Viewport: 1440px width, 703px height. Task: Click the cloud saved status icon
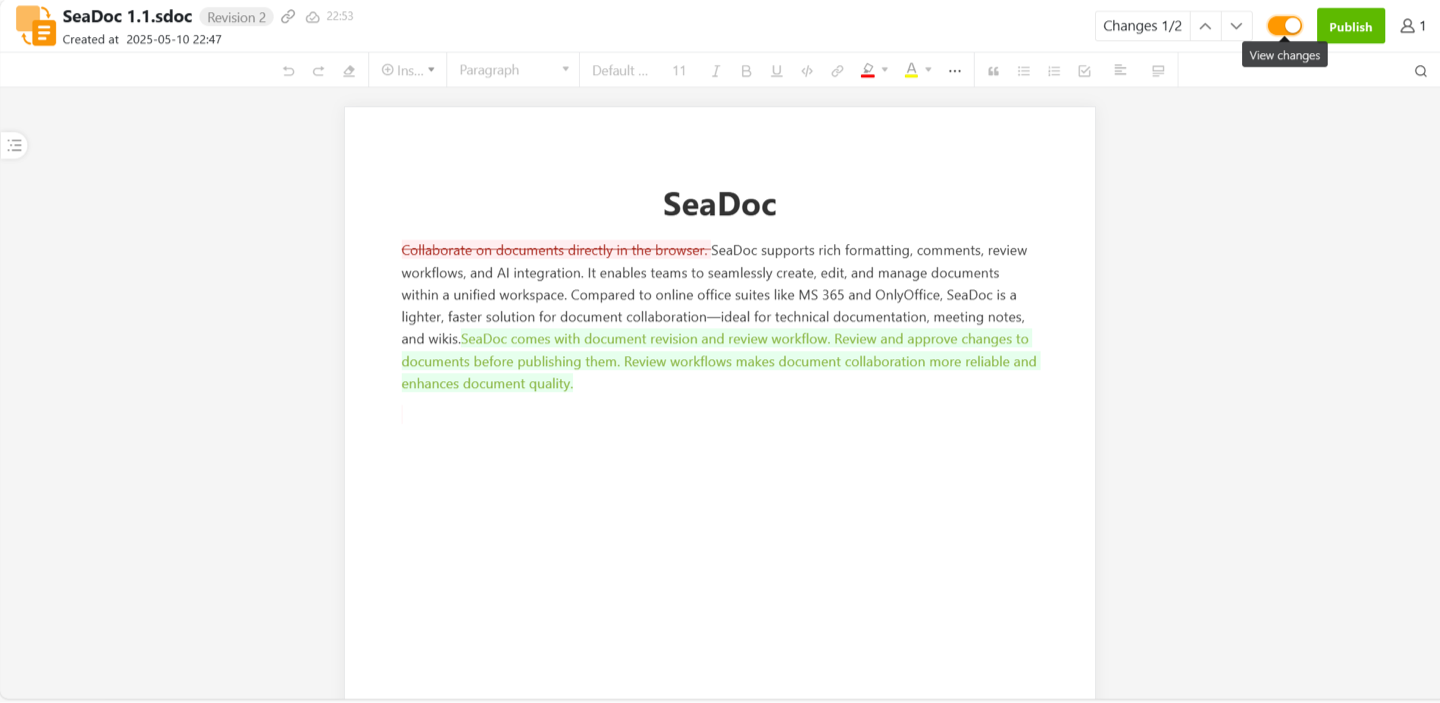[313, 17]
